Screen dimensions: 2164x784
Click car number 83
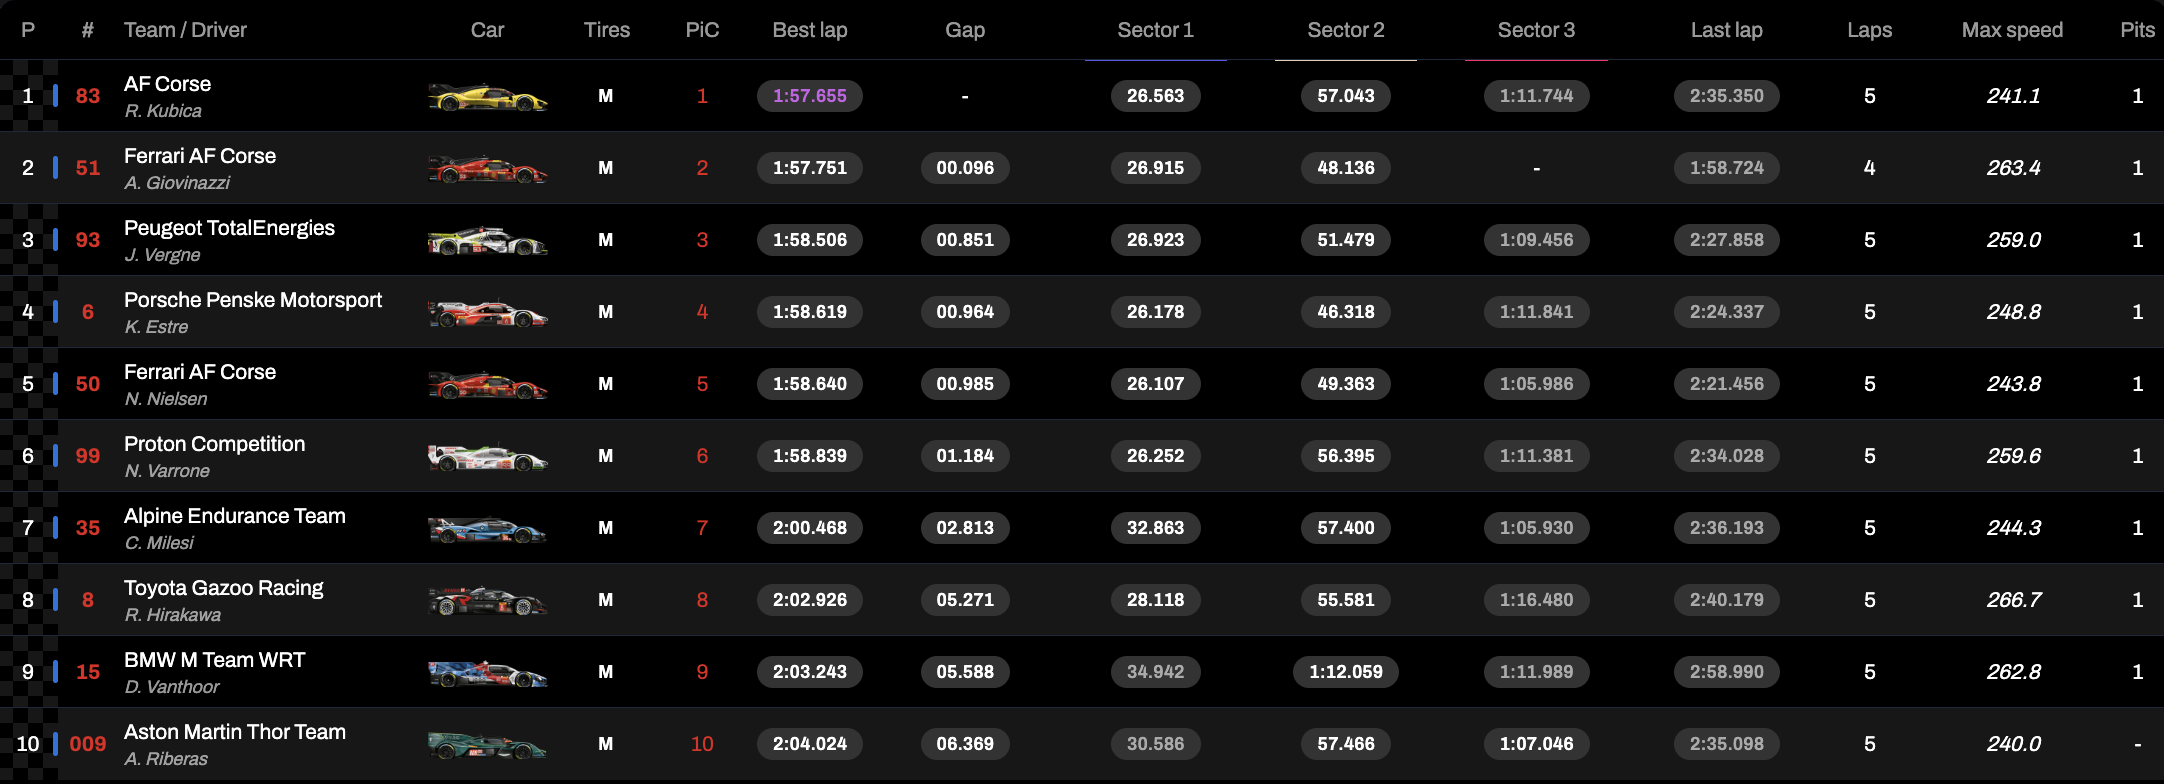(x=88, y=96)
